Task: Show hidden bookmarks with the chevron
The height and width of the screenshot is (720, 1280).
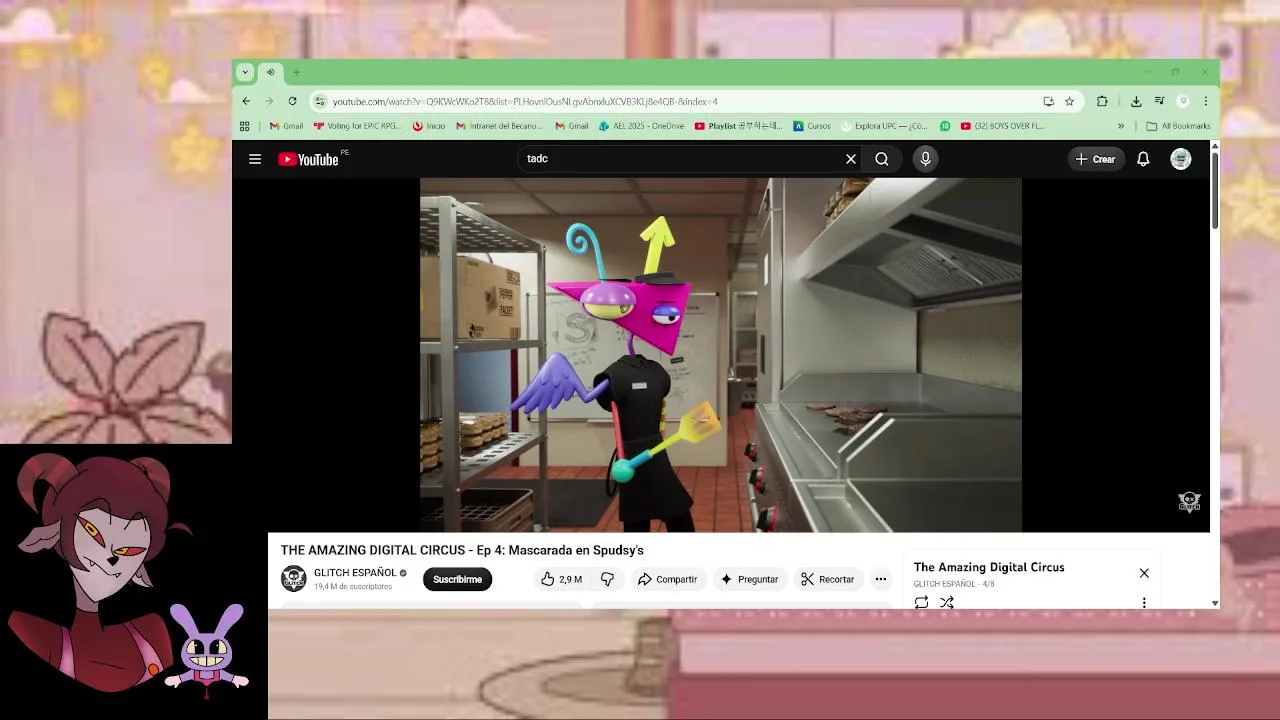Action: 1121,126
